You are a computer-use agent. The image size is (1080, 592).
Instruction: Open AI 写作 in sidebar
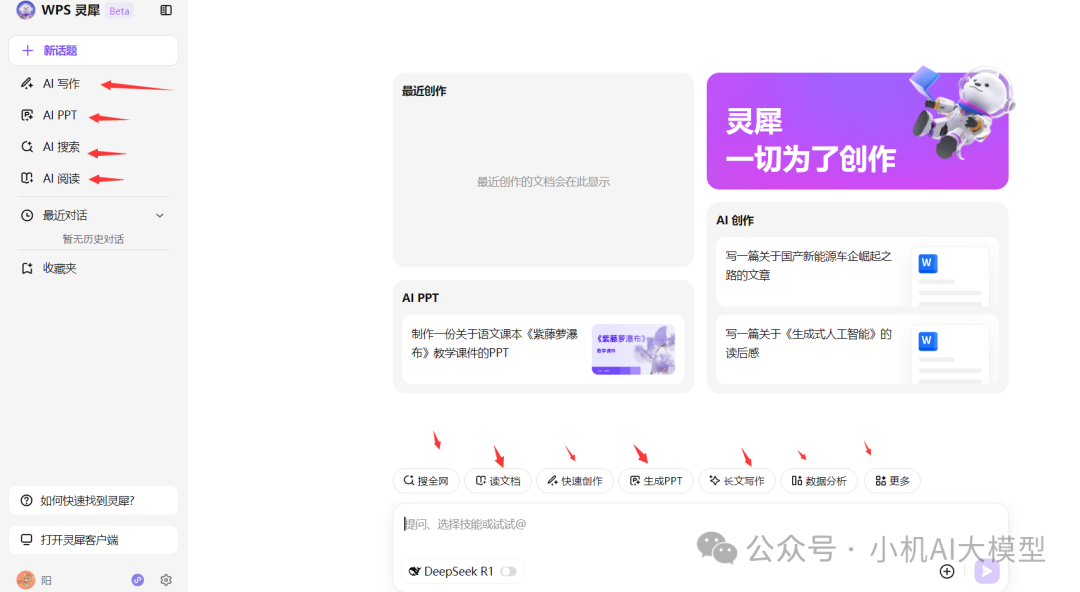click(x=61, y=83)
